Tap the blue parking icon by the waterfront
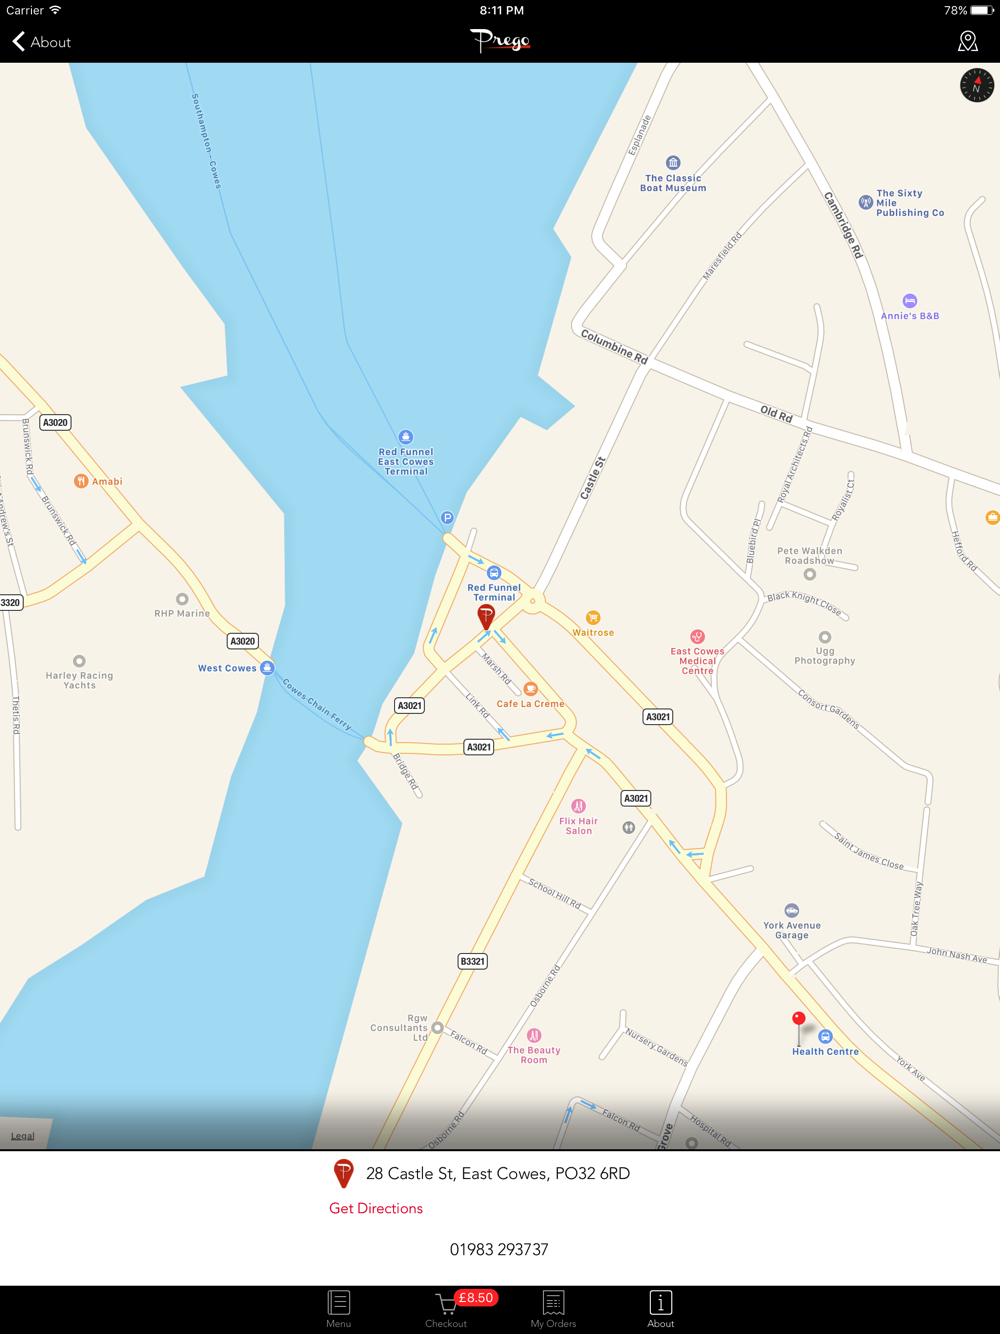 pos(447,518)
